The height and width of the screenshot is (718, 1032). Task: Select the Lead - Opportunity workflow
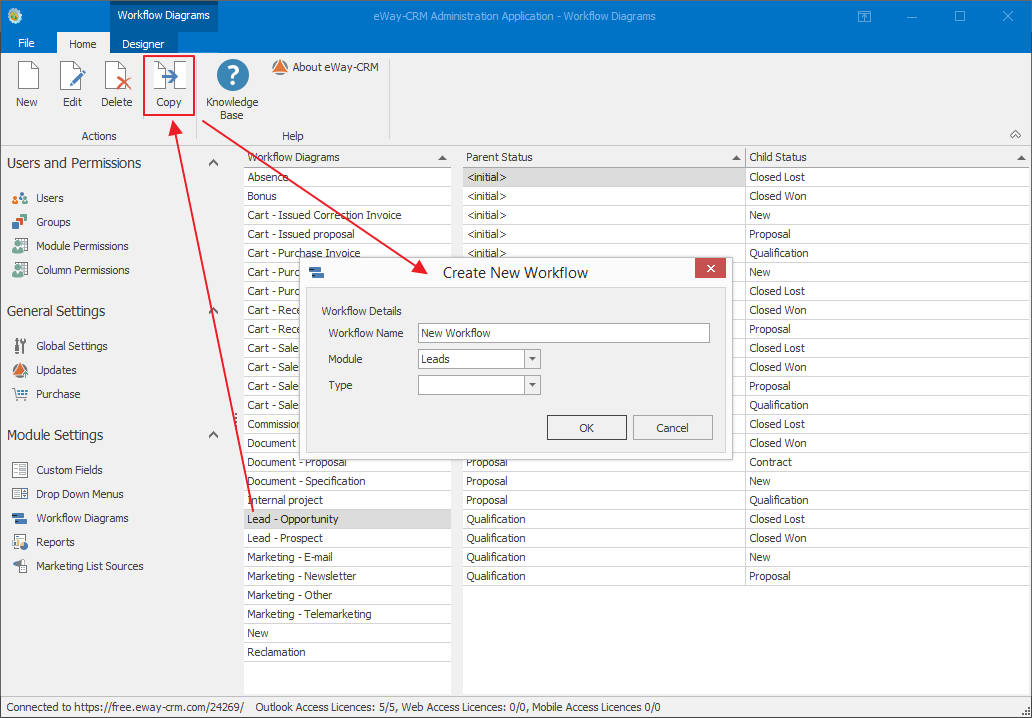coord(348,519)
